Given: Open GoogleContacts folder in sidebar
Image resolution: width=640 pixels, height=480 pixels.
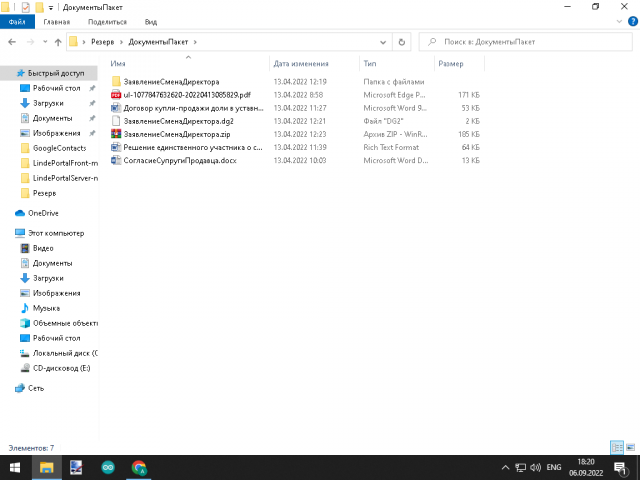Looking at the screenshot, I should 60,148.
